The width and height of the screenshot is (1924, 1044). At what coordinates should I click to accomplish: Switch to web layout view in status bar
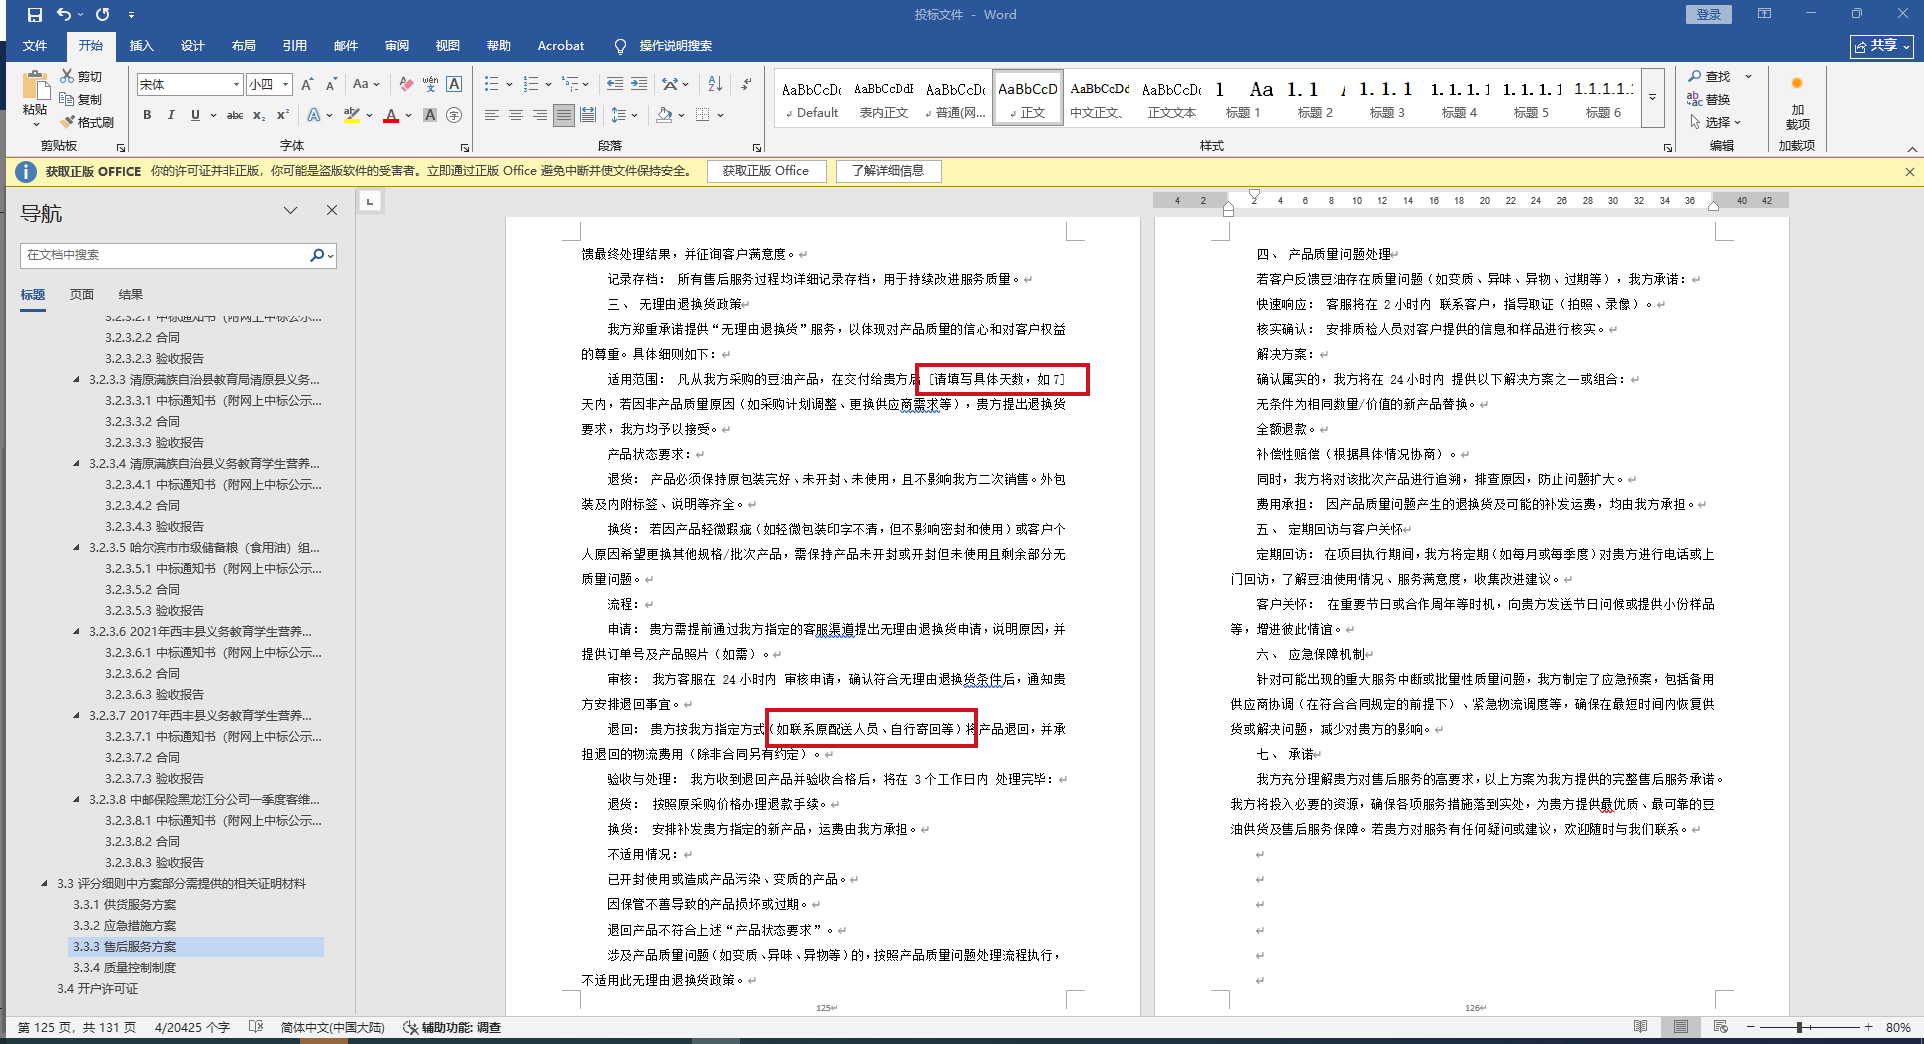(1720, 1027)
